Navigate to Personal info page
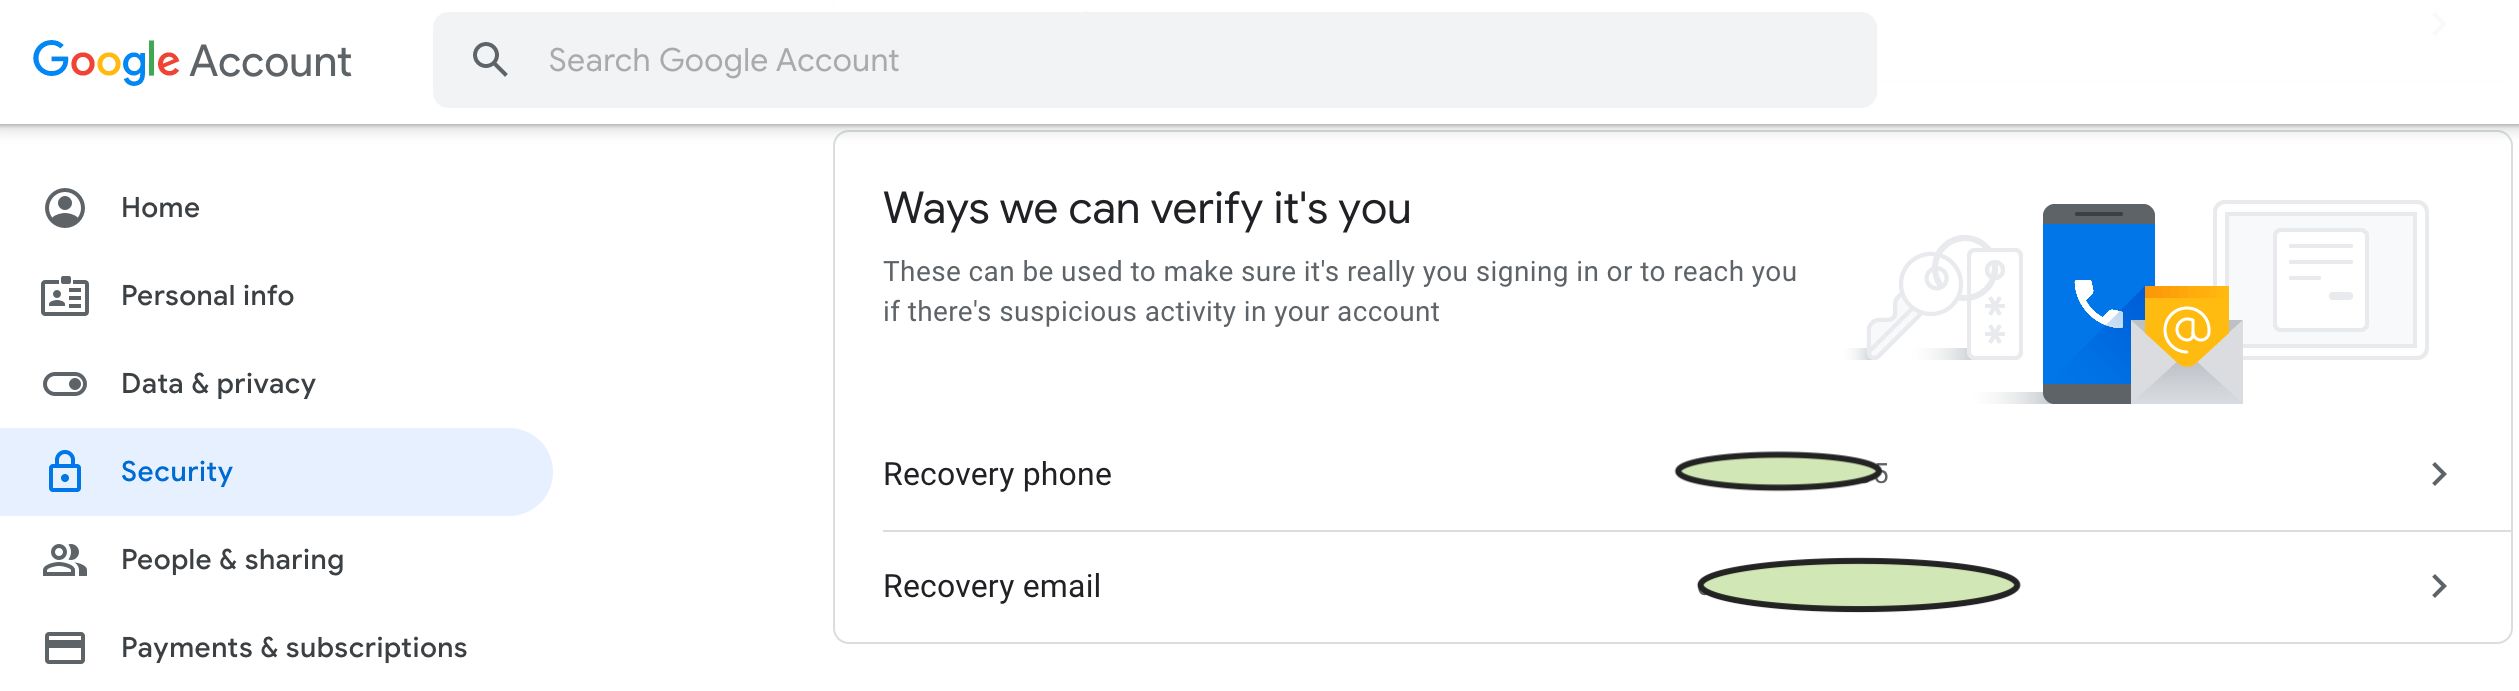The height and width of the screenshot is (691, 2519). point(207,295)
